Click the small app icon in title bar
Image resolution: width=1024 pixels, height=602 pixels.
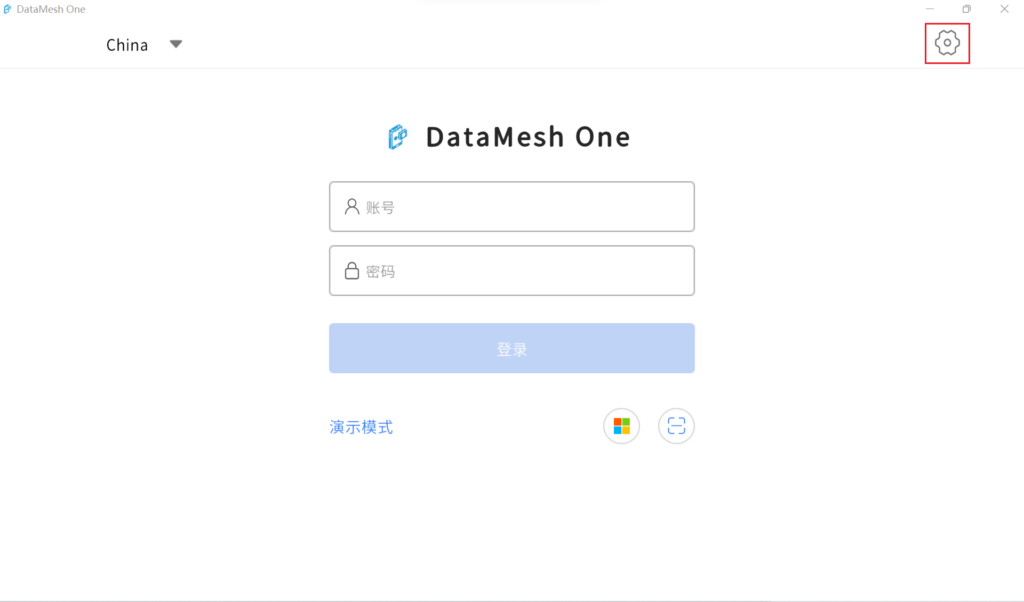[7, 9]
